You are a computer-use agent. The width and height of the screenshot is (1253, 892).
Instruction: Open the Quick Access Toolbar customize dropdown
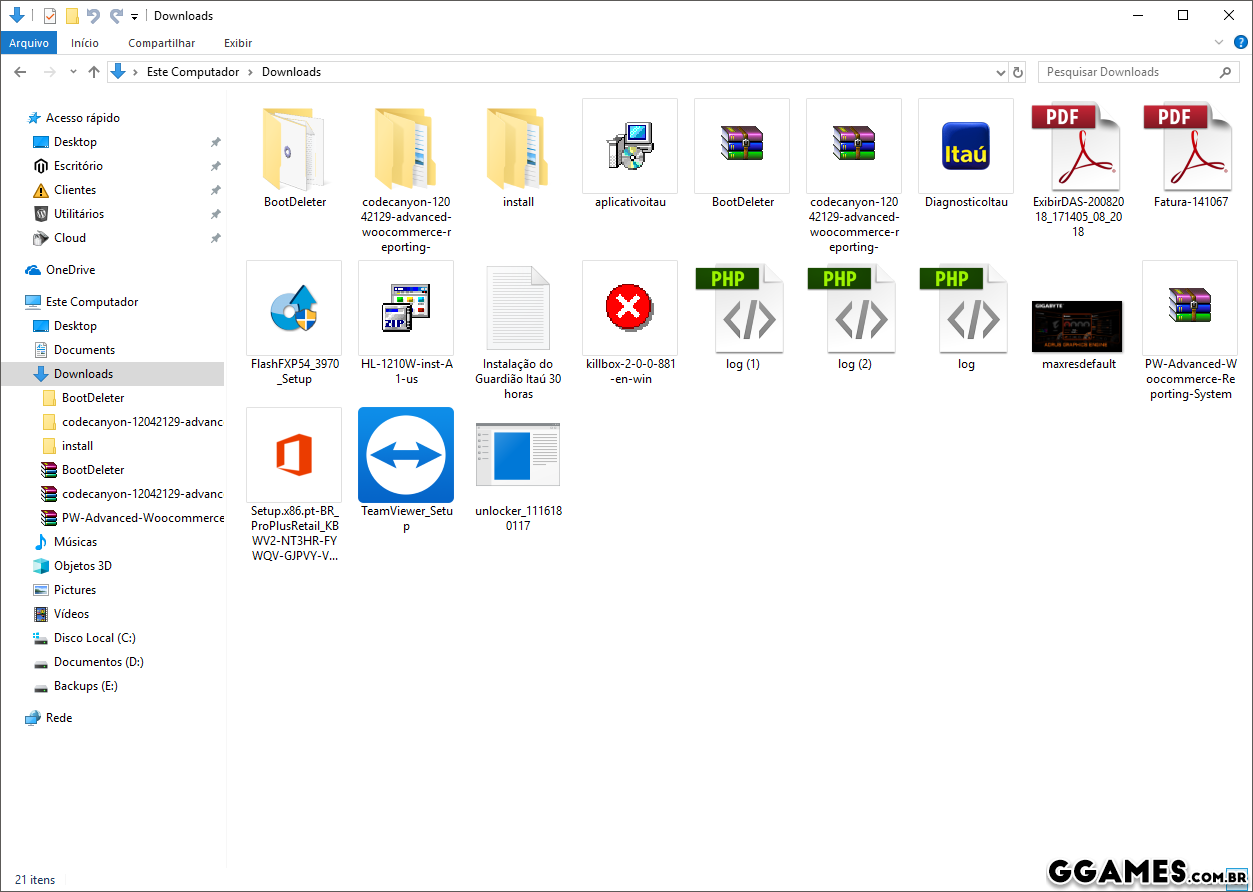click(x=134, y=17)
